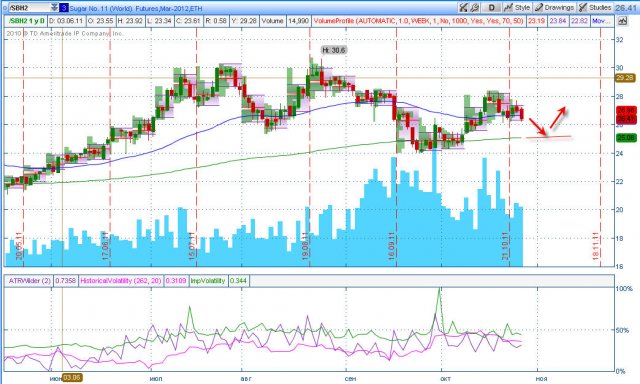The height and width of the screenshot is (384, 640).
Task: Open the symbol dropdown arrow next to /SBH2
Action: [54, 8]
